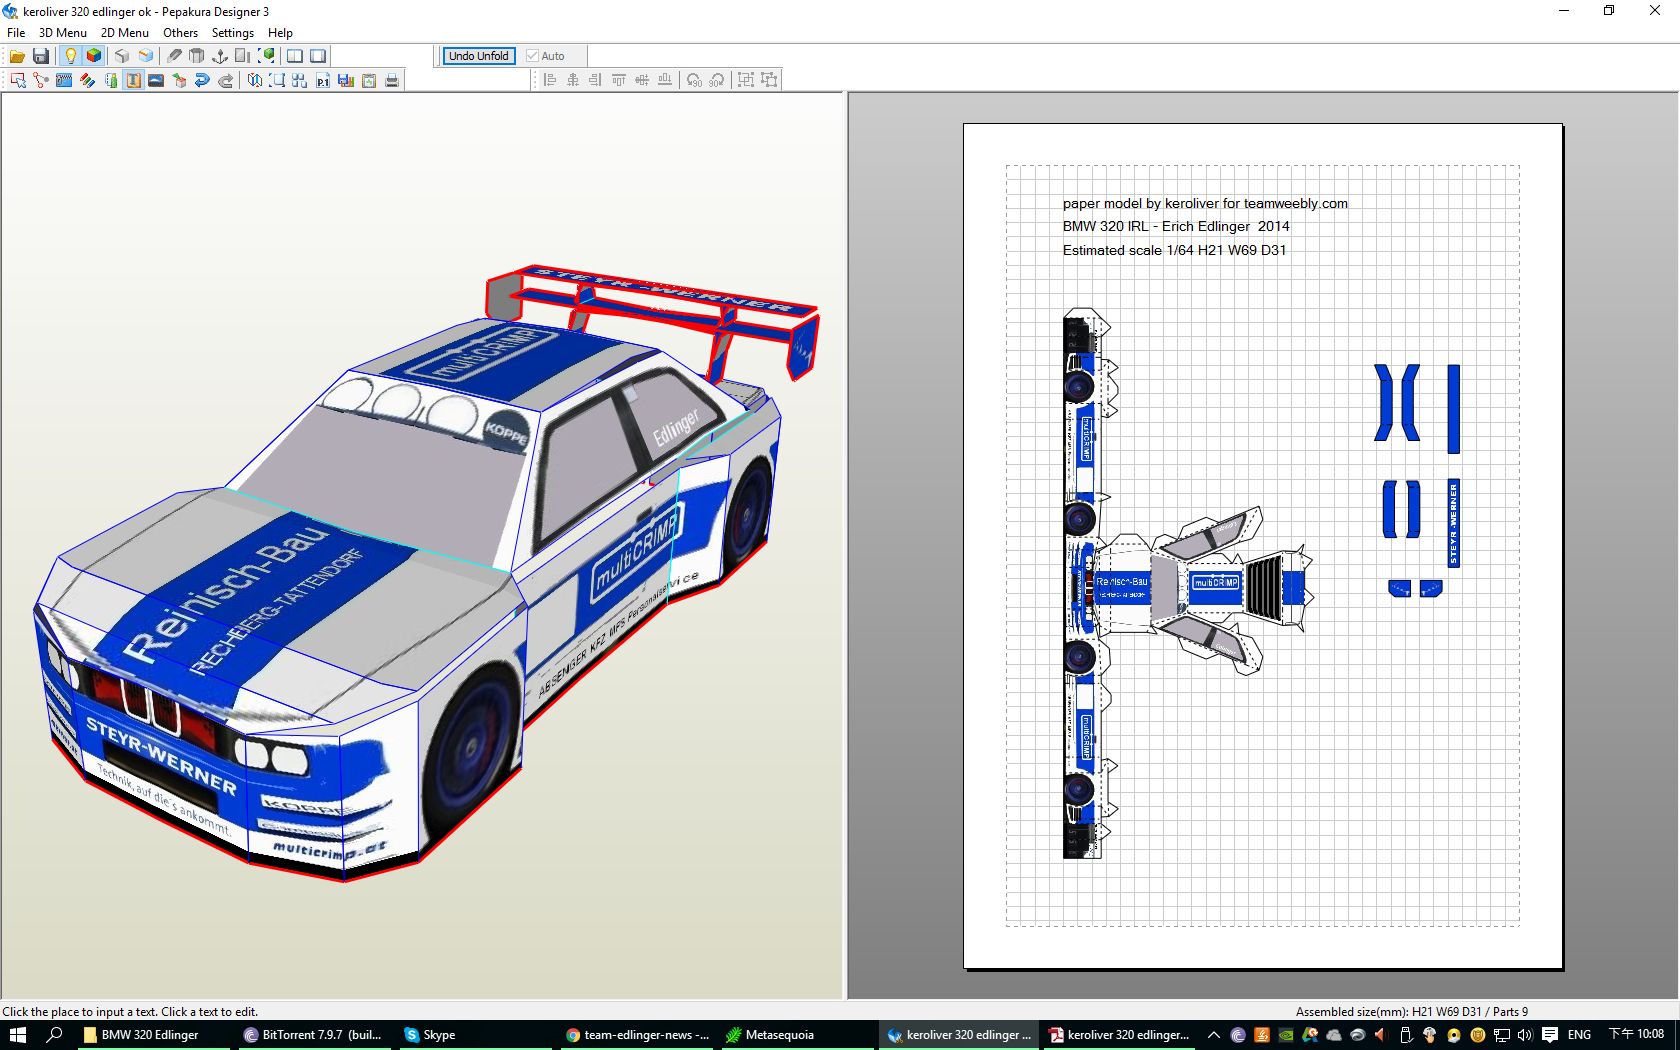The image size is (1680, 1050).
Task: Select the Input Text tool icon
Action: click(133, 81)
